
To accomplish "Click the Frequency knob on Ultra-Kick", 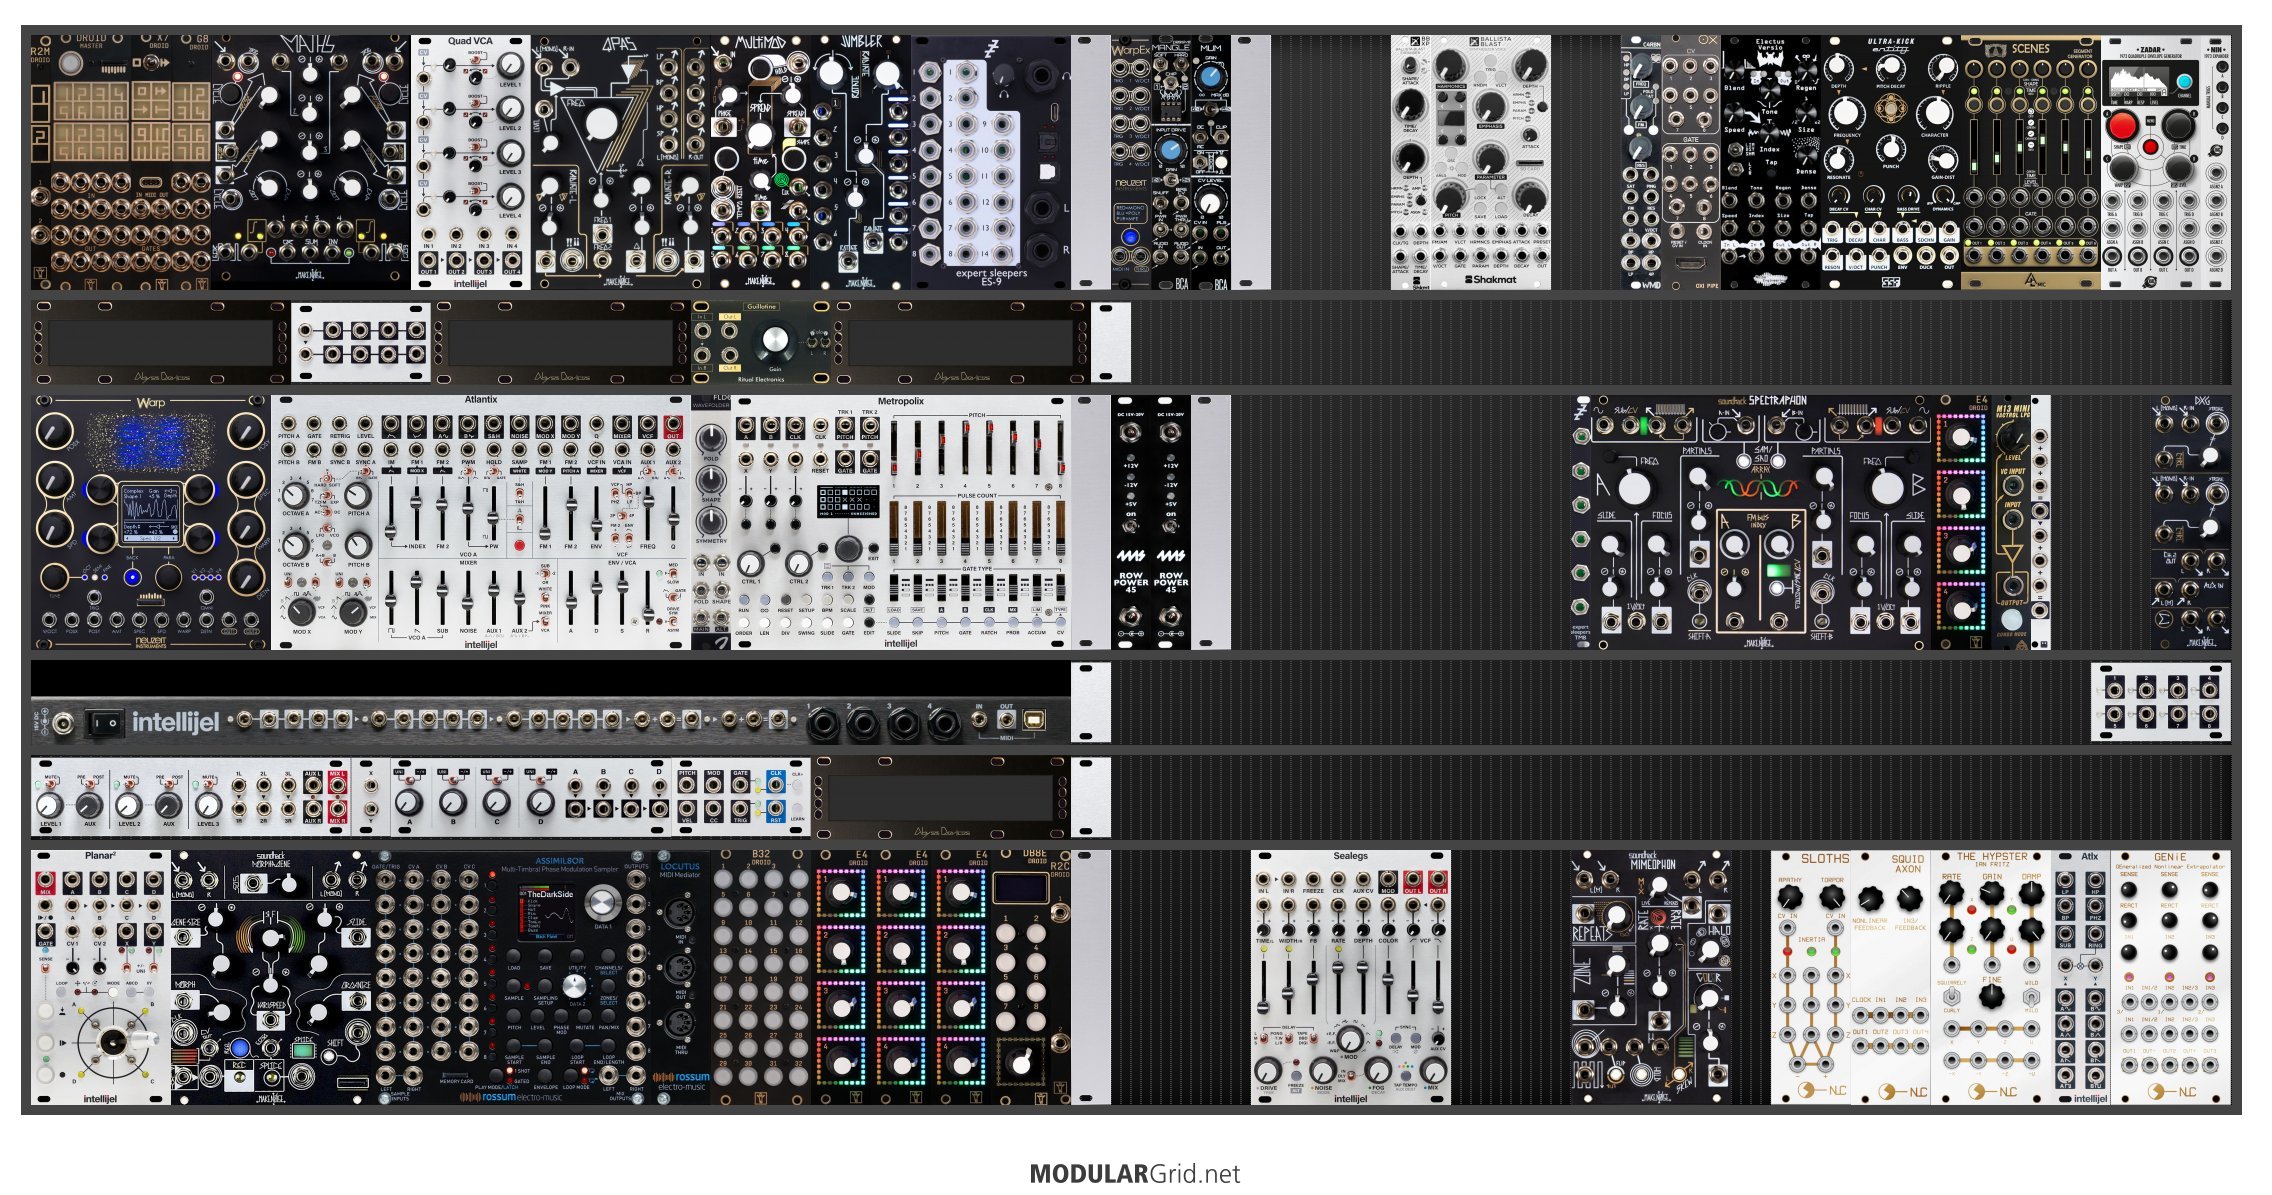I will tap(1846, 113).
